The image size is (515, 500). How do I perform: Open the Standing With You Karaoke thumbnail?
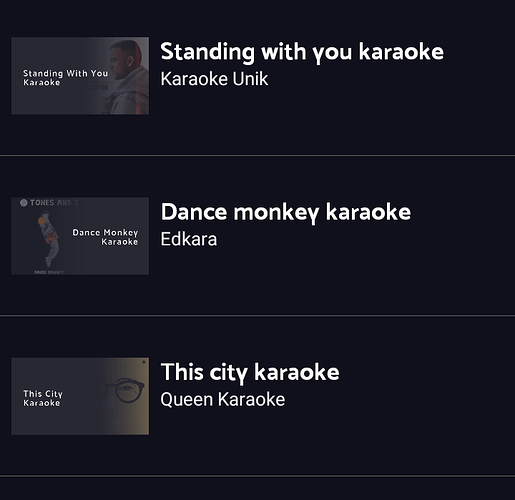click(80, 76)
